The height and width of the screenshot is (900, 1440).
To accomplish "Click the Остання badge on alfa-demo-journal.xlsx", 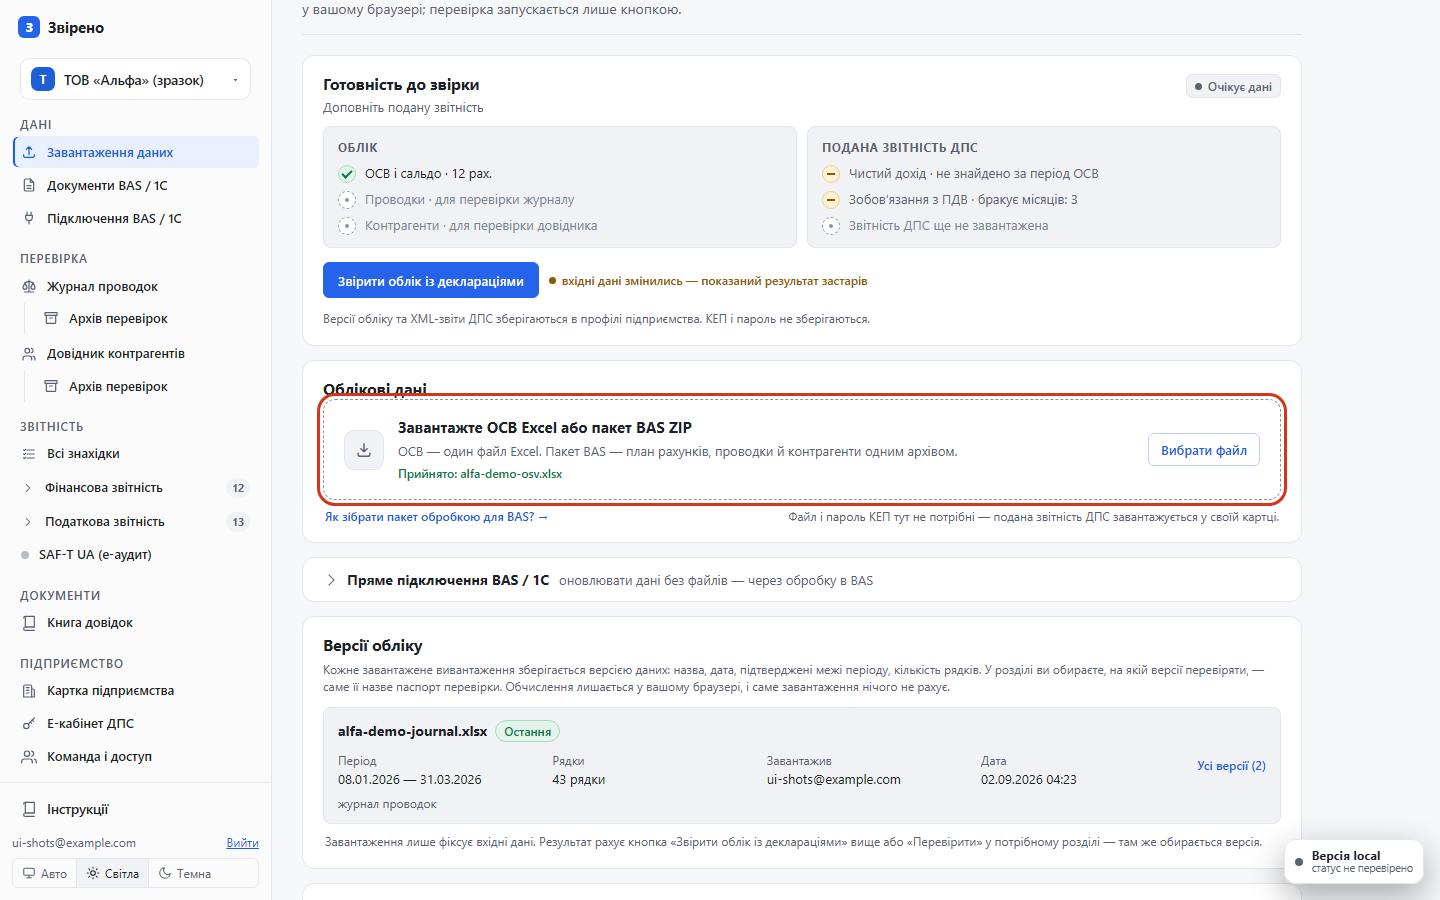I will click(528, 732).
